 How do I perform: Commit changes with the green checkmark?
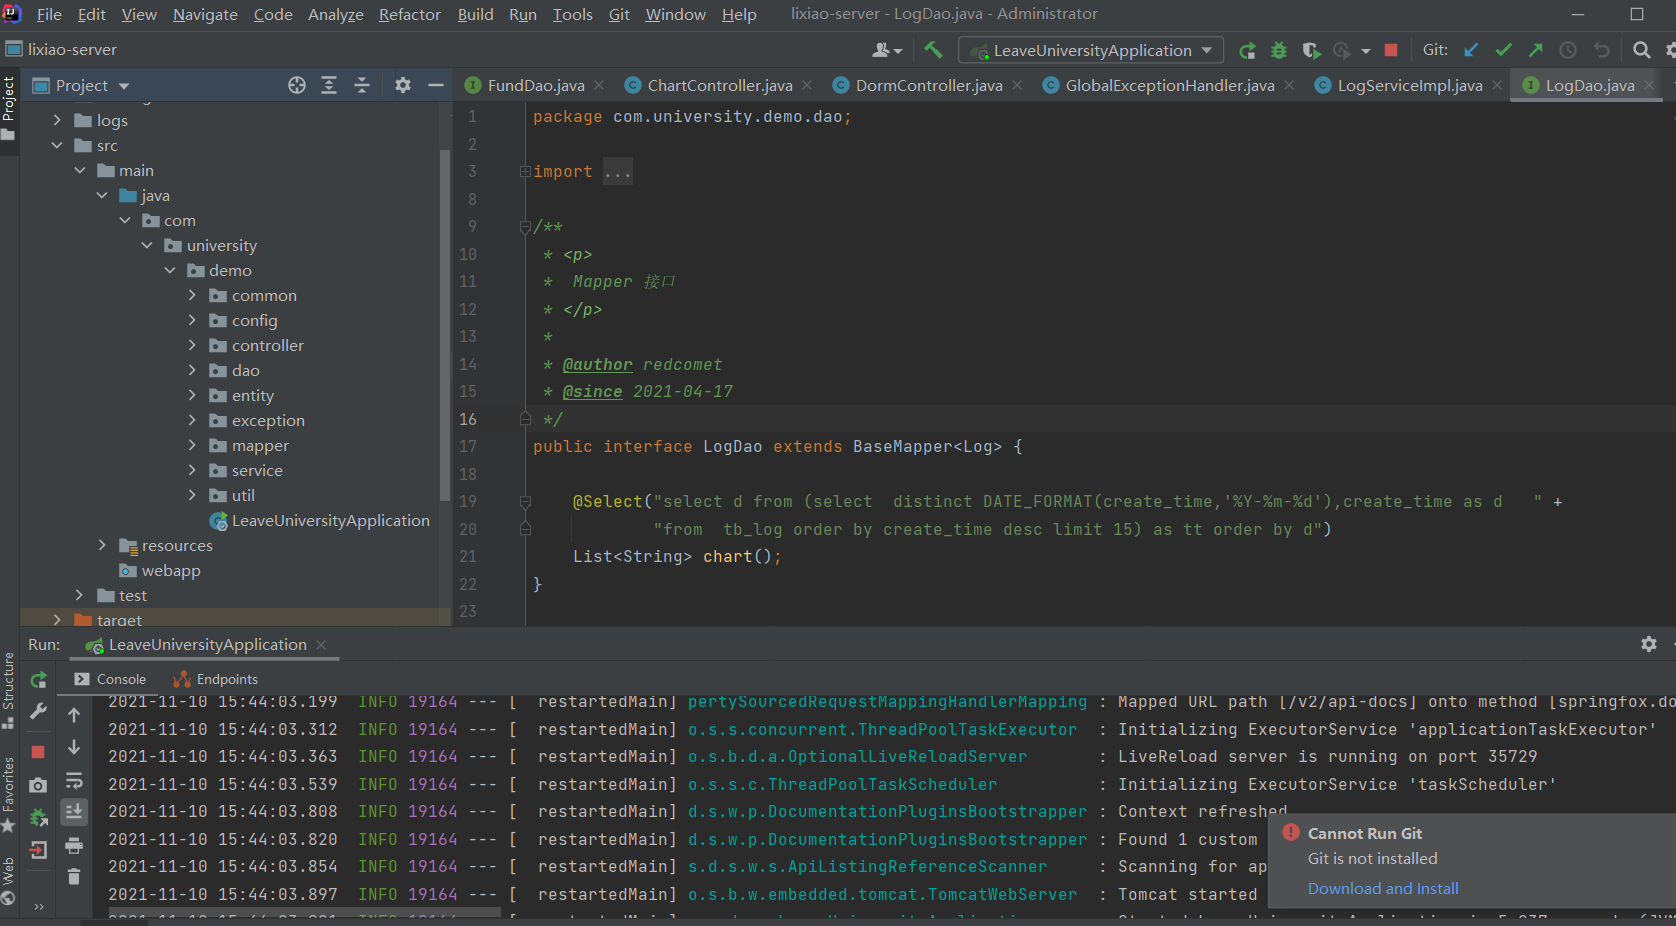click(1503, 50)
